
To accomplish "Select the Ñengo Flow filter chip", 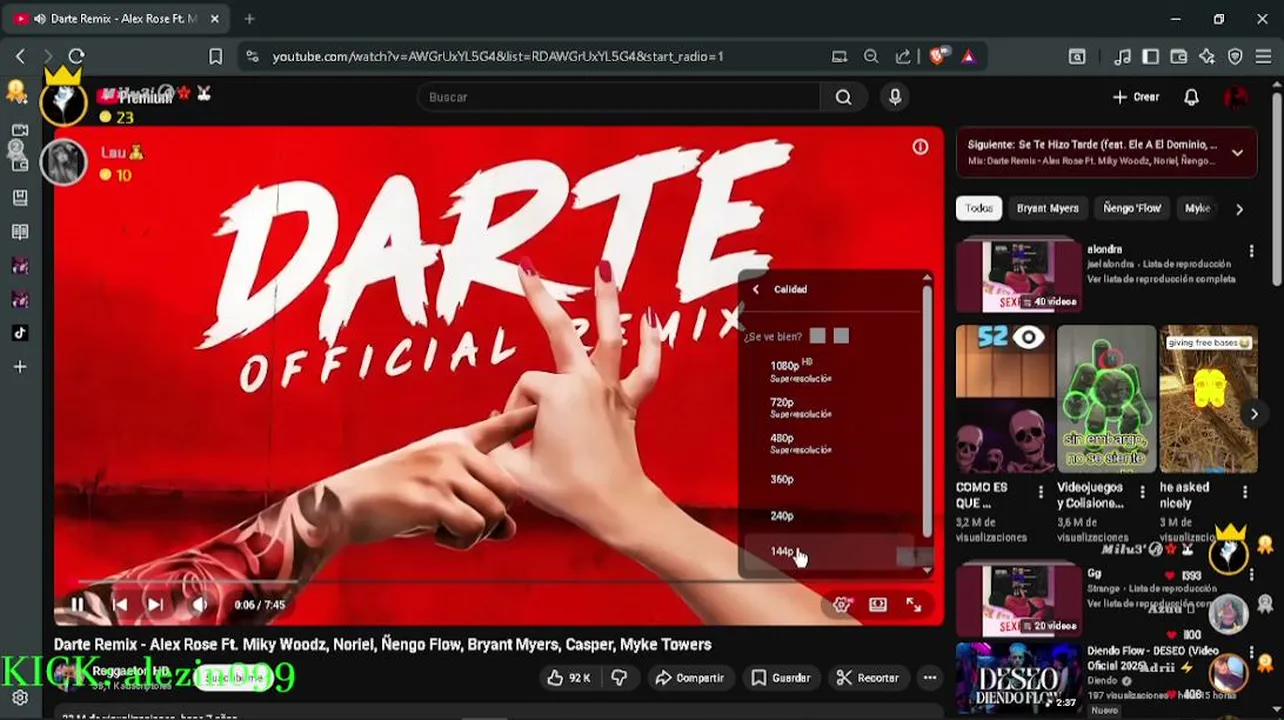I will pyautogui.click(x=1132, y=208).
